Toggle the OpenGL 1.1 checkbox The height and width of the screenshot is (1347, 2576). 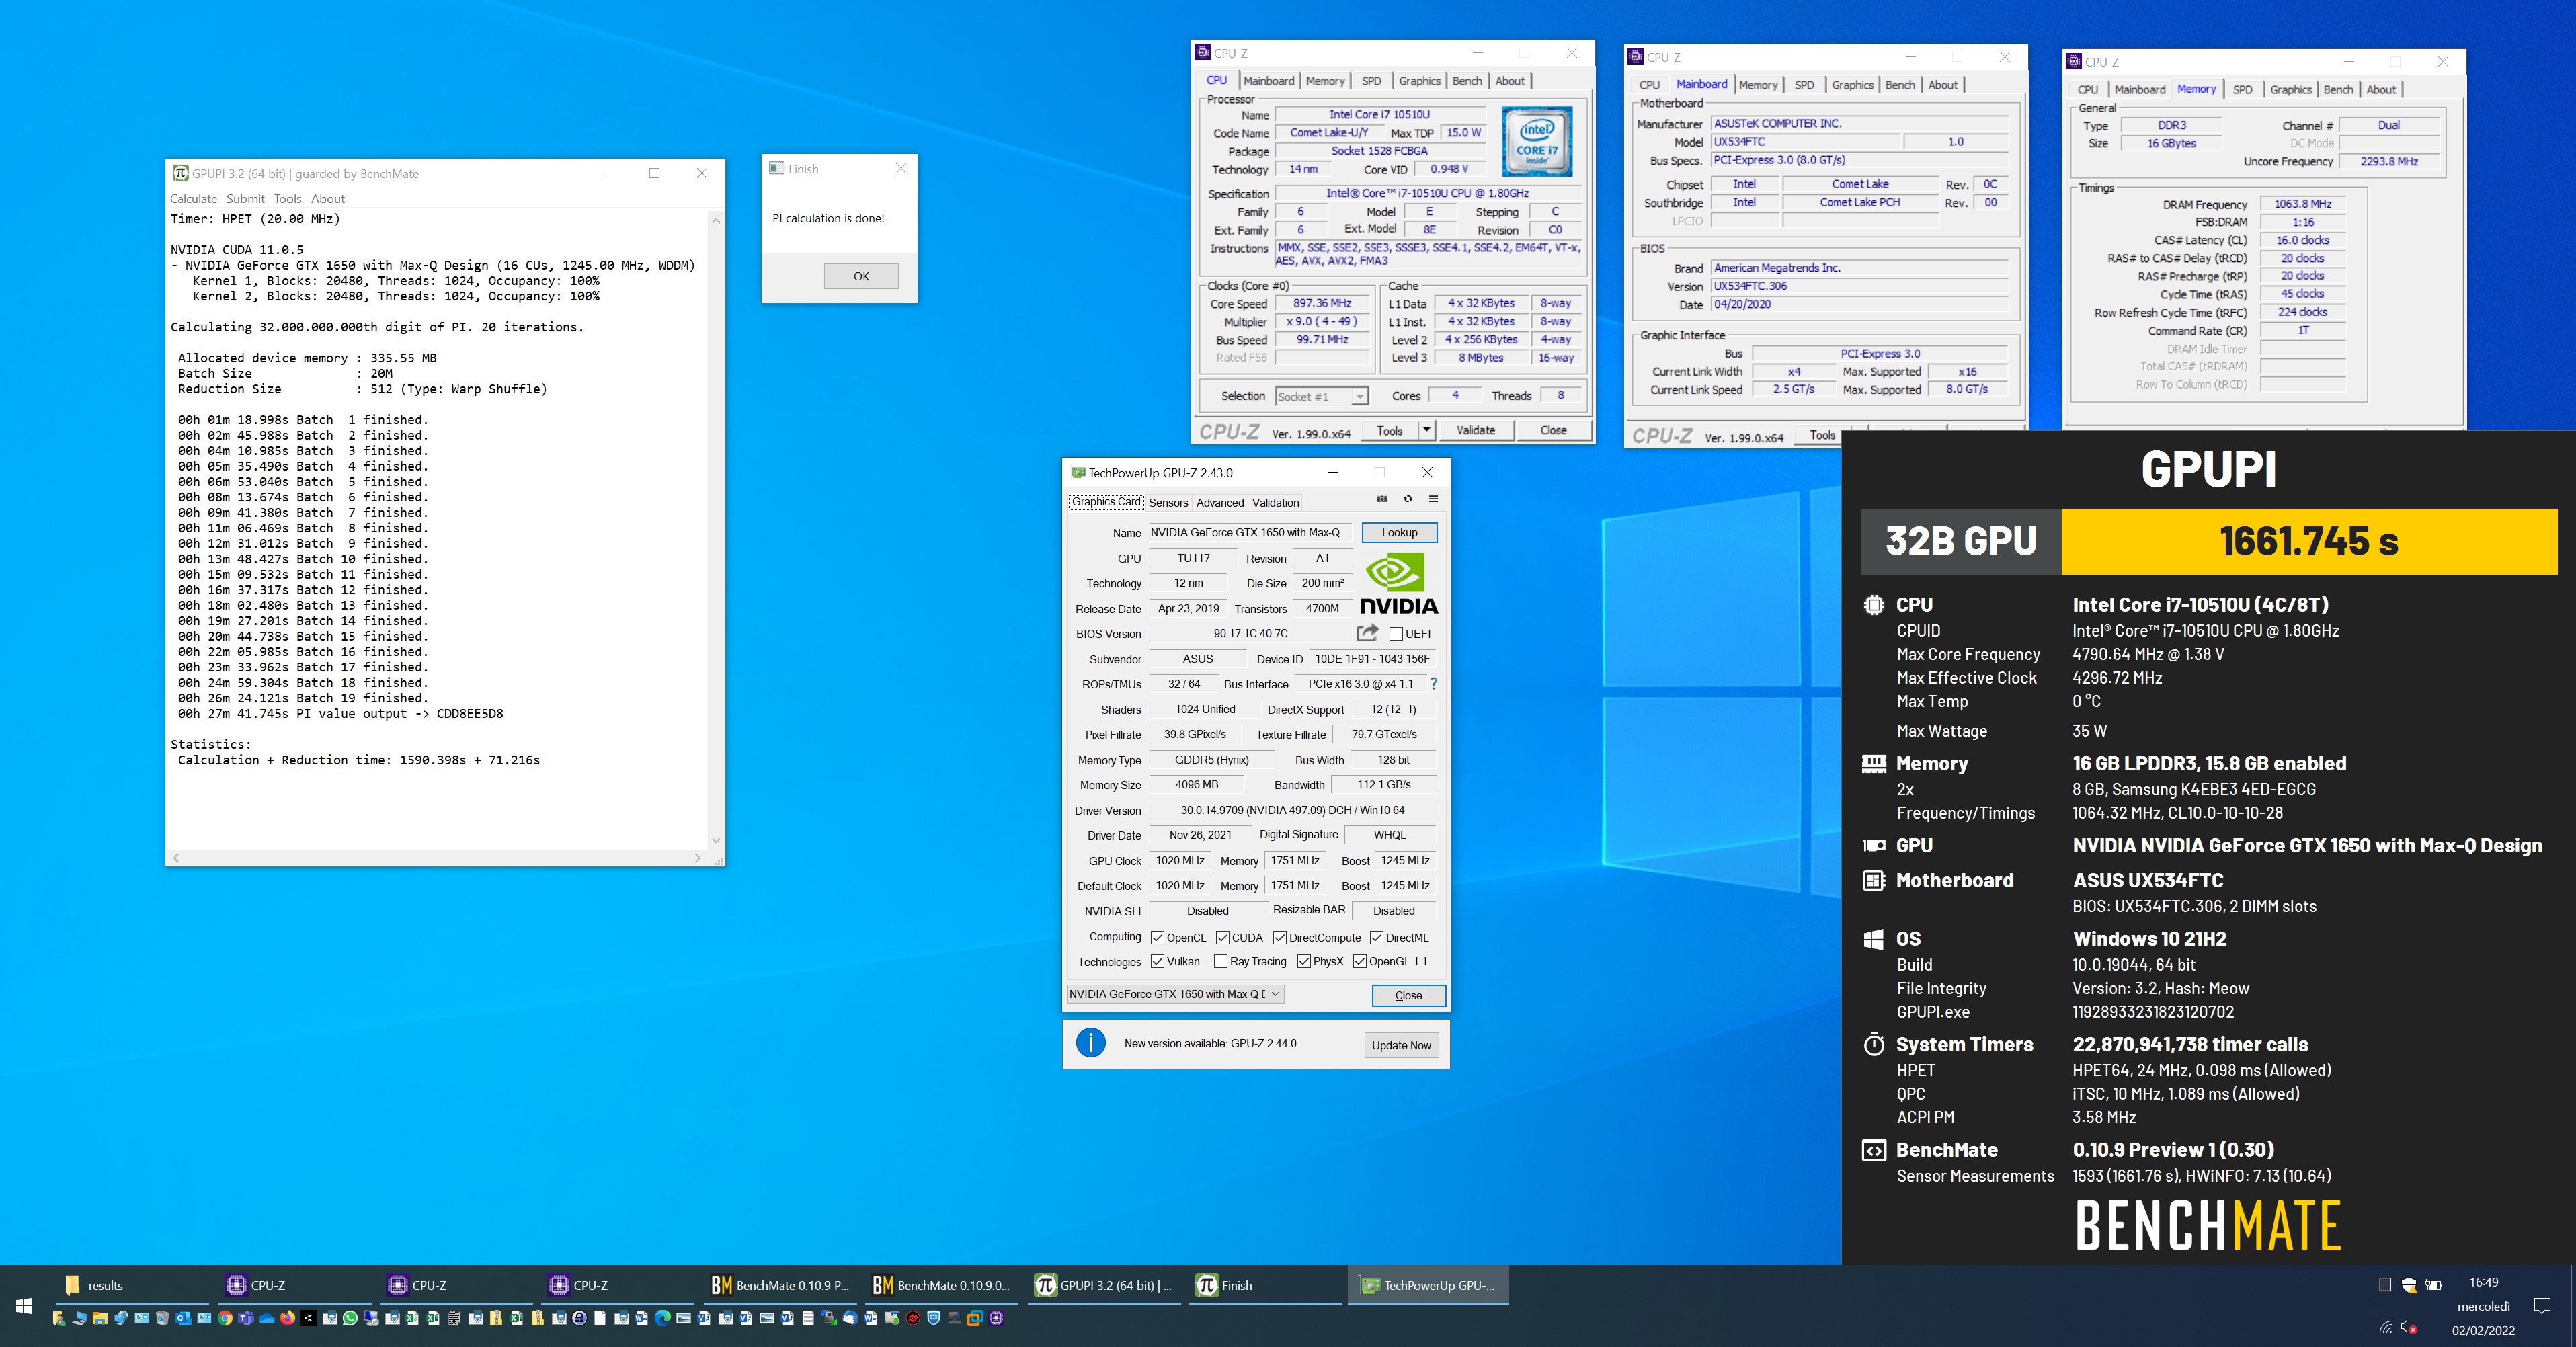coord(1359,961)
